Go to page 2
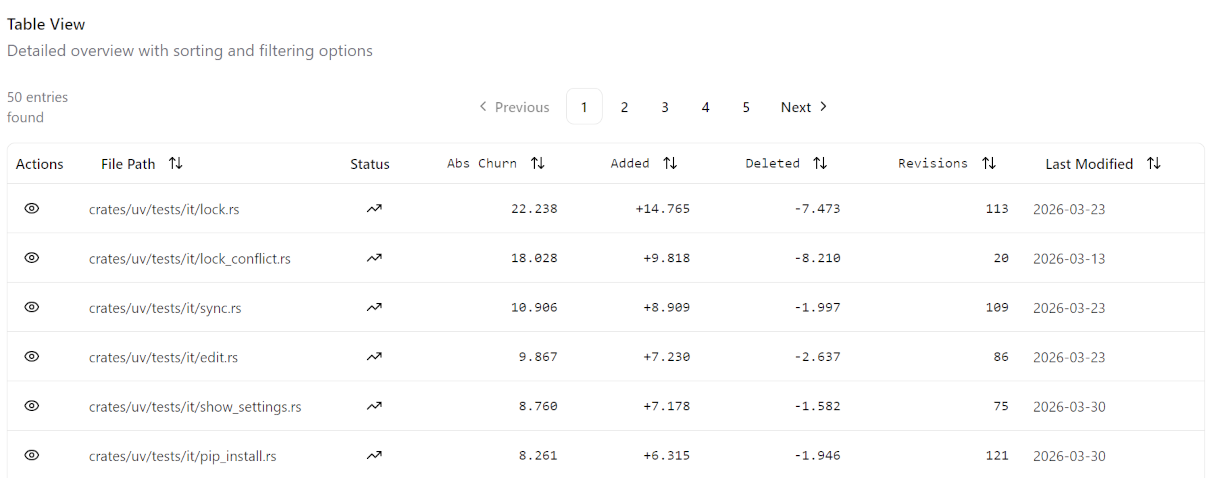This screenshot has height=478, width=1220. (x=624, y=107)
